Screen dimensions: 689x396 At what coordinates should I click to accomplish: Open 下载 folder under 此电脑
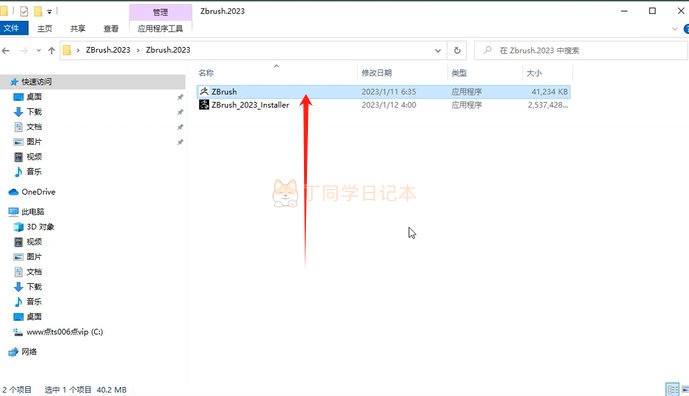pos(34,287)
